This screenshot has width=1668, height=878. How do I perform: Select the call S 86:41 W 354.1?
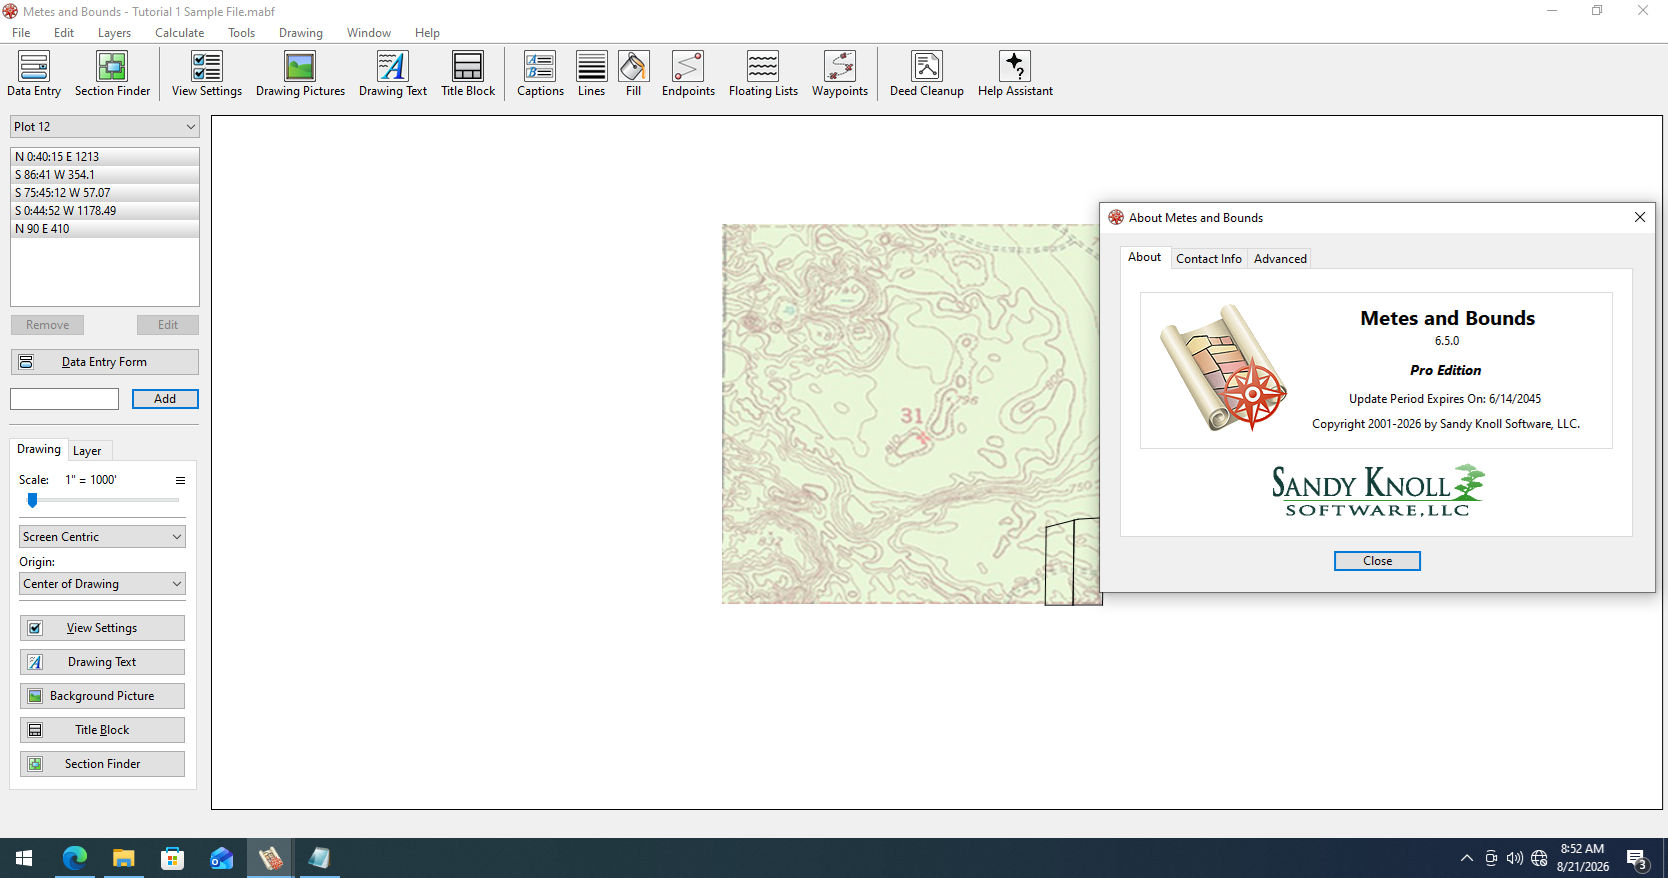pyautogui.click(x=105, y=175)
